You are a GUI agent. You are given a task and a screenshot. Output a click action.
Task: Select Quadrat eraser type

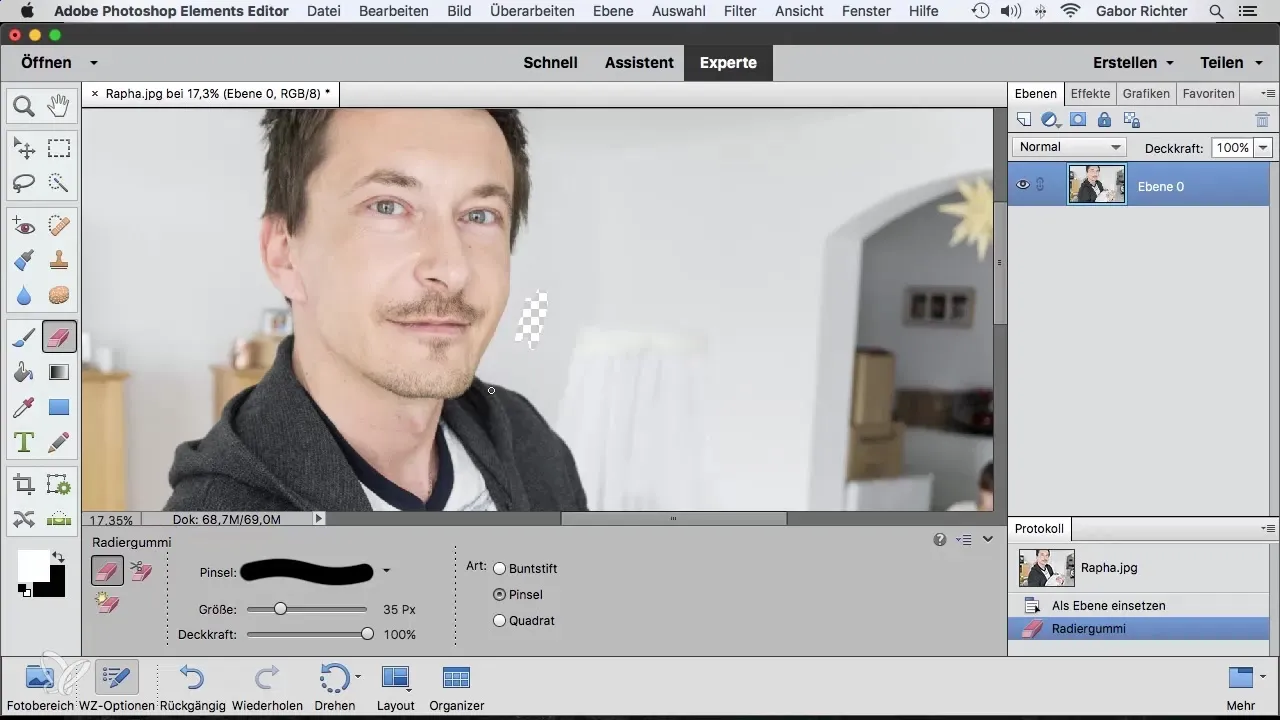click(x=500, y=620)
